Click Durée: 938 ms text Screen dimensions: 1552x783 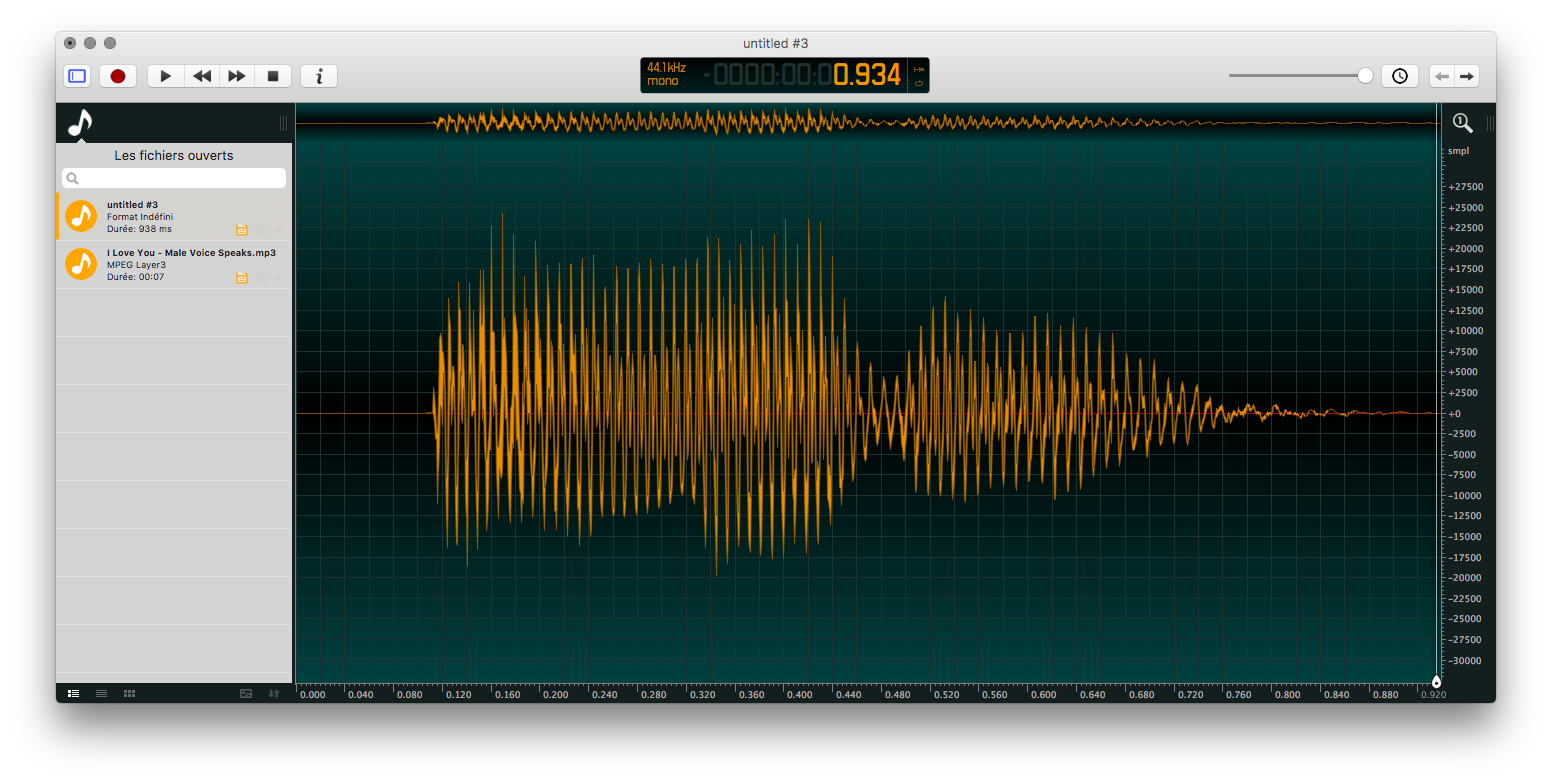click(x=139, y=229)
